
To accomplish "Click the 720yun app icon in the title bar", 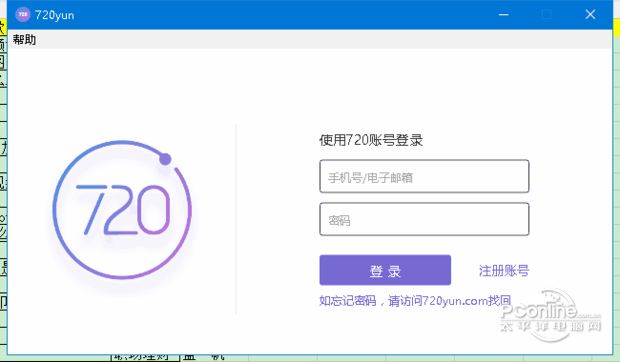I will click(23, 15).
